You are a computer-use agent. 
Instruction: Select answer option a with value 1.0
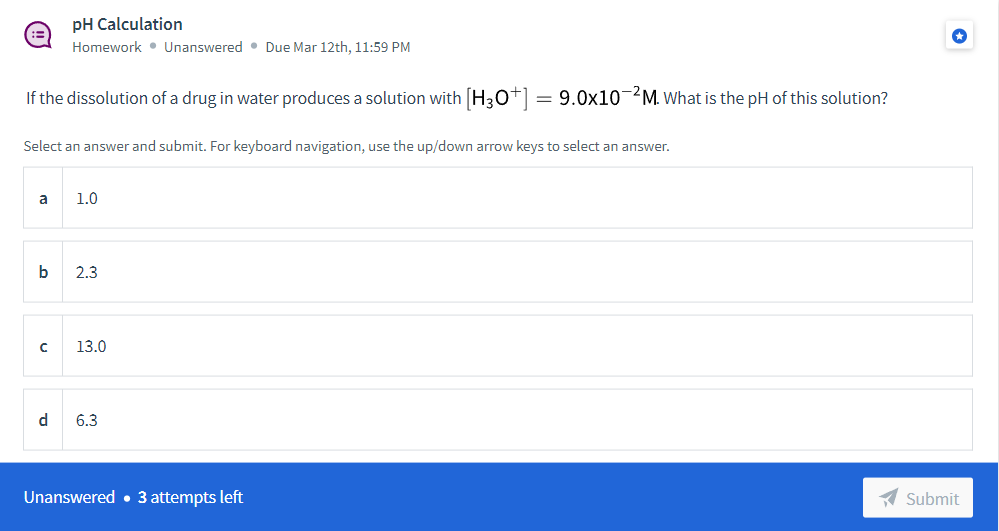[x=498, y=198]
